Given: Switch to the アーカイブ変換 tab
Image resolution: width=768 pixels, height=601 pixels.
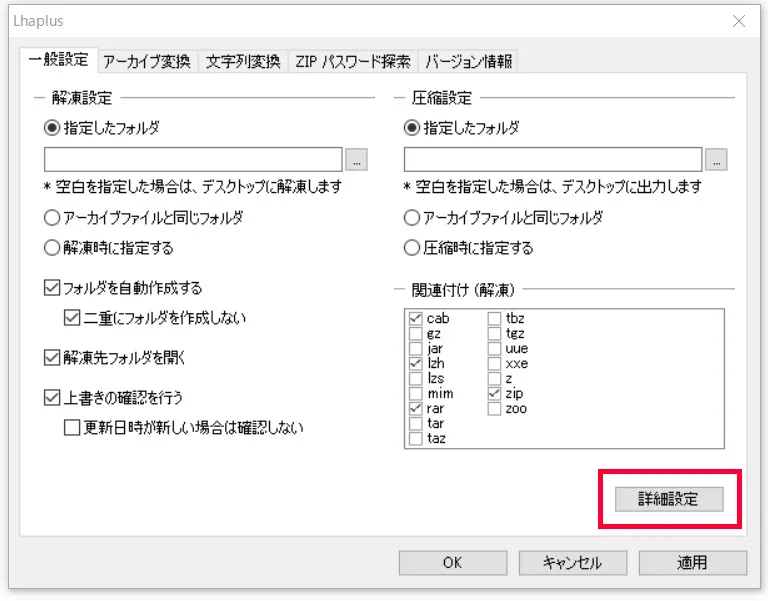Looking at the screenshot, I should pos(147,62).
